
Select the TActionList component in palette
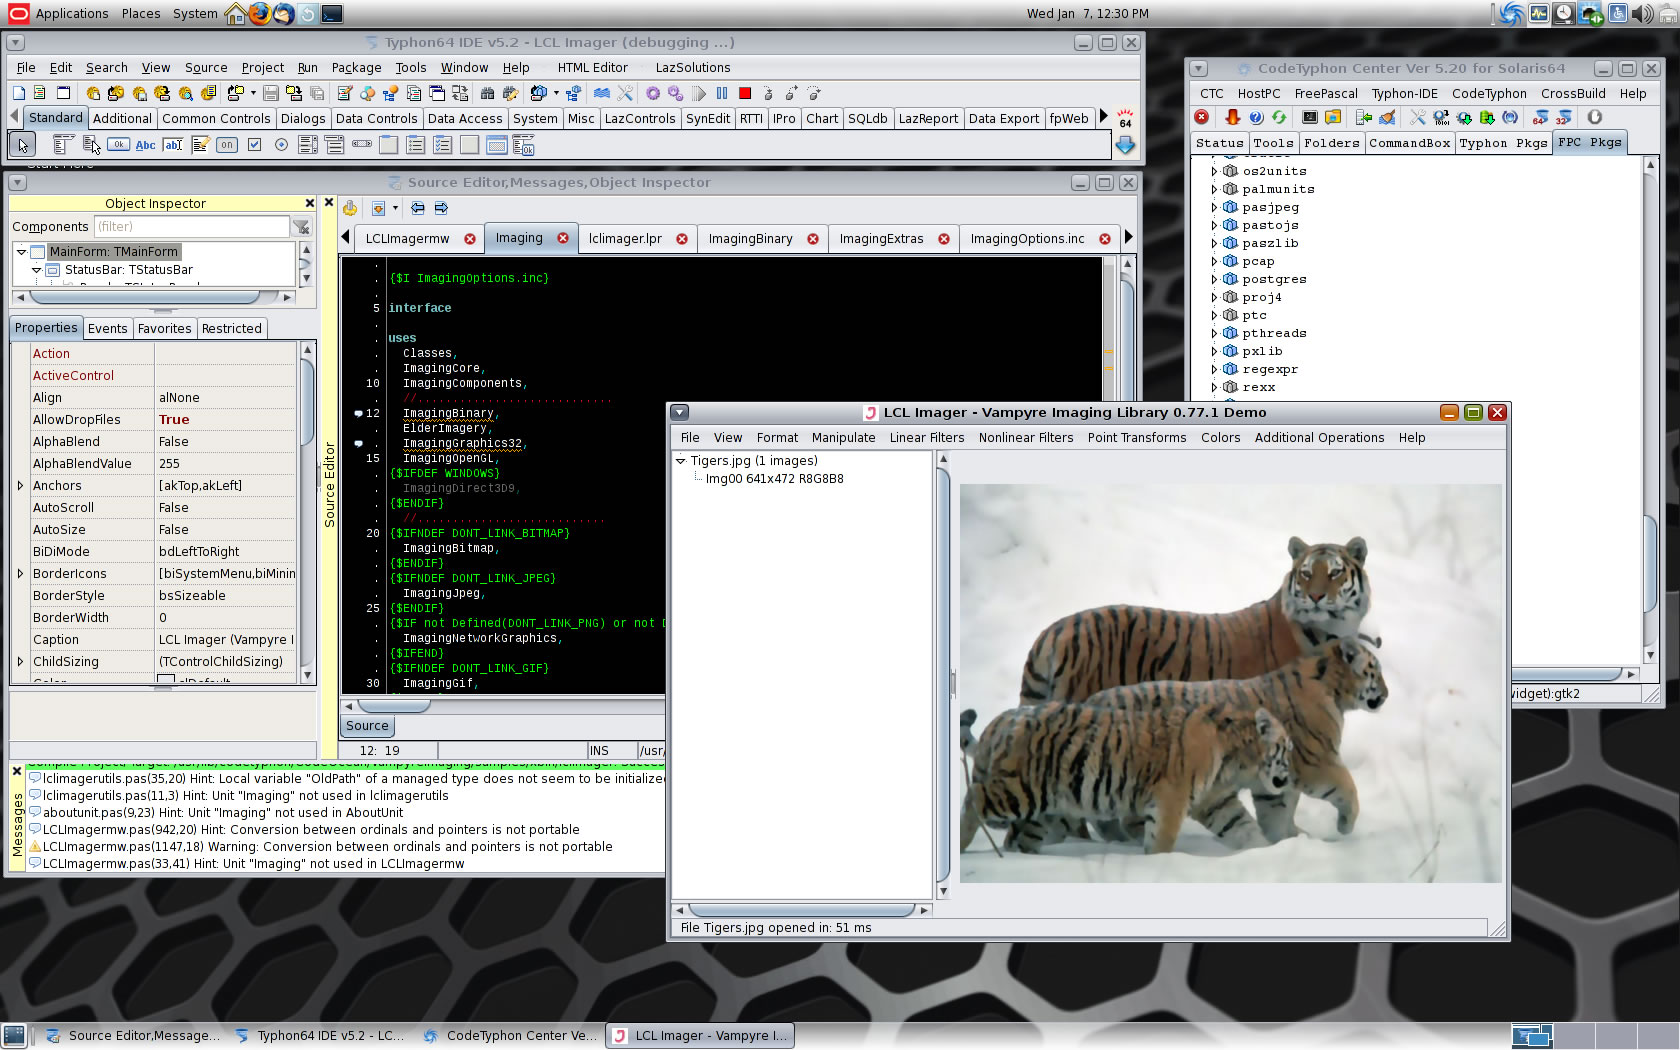(x=523, y=145)
